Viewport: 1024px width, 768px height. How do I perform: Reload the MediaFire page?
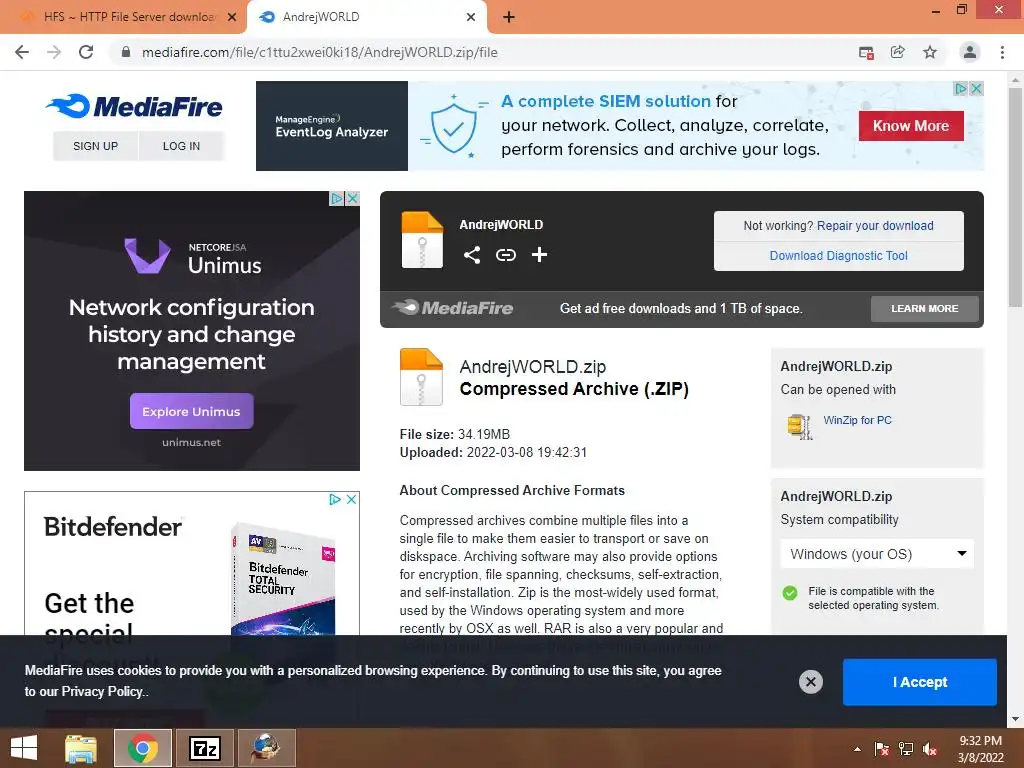click(86, 52)
